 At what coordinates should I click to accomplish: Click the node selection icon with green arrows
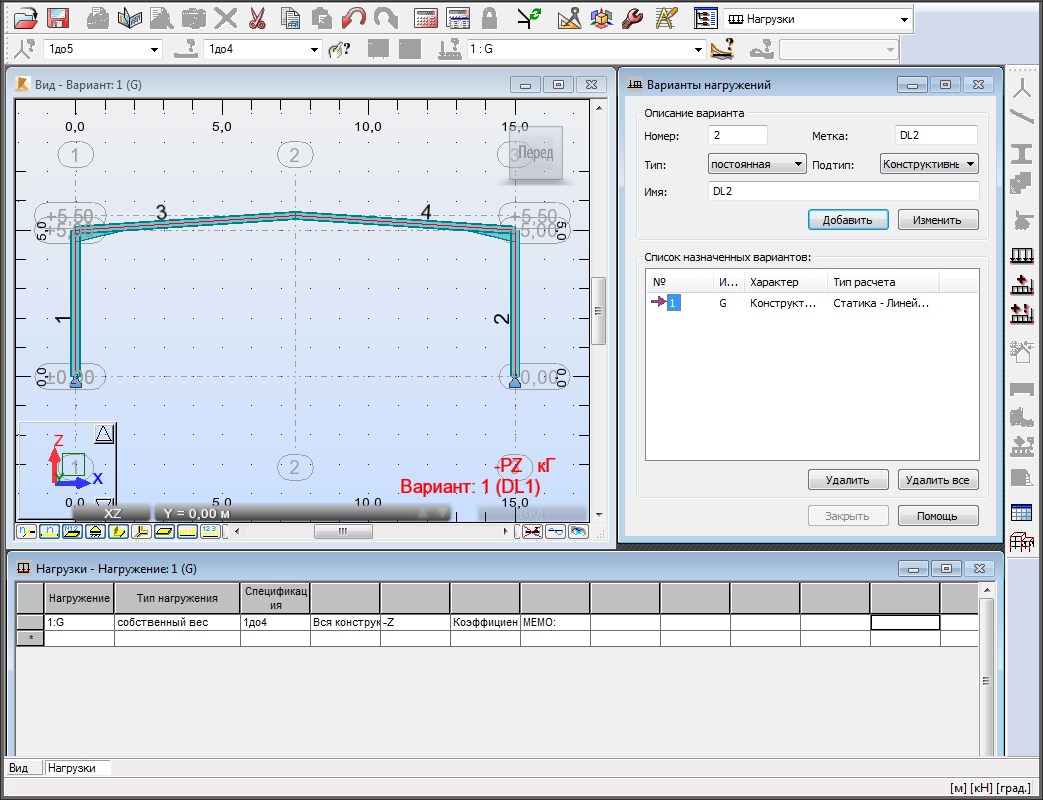(530, 18)
